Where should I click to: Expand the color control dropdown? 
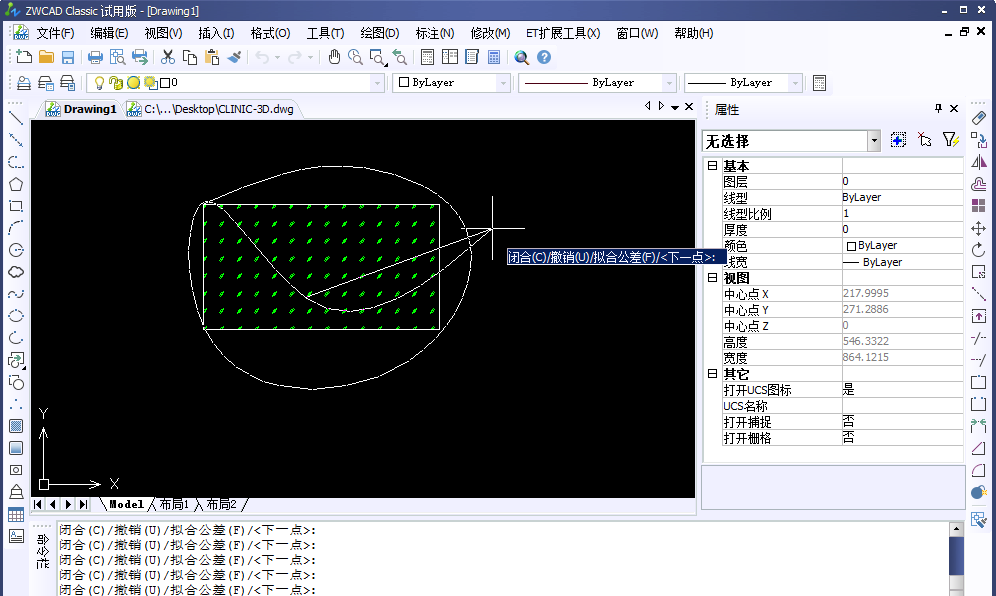(x=506, y=82)
